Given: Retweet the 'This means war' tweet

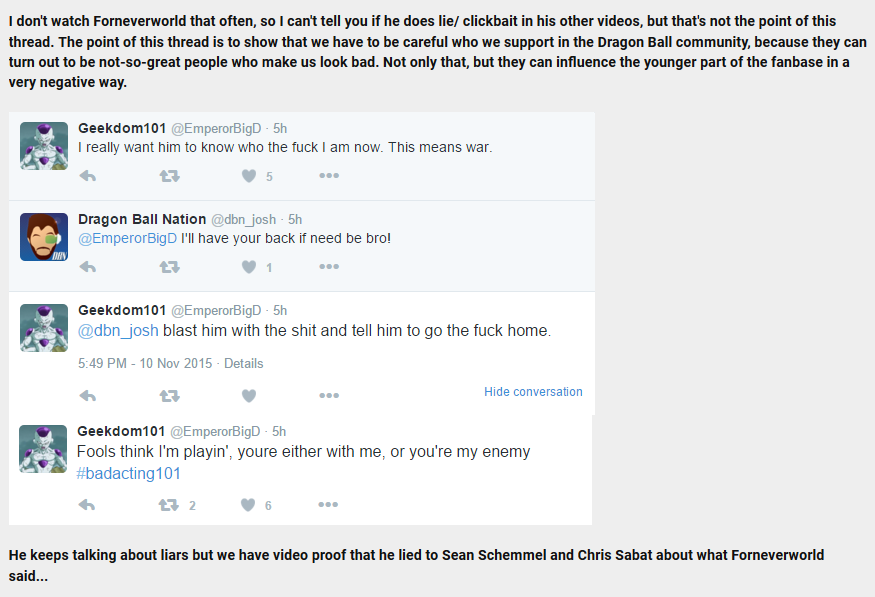Looking at the screenshot, I should [x=169, y=176].
